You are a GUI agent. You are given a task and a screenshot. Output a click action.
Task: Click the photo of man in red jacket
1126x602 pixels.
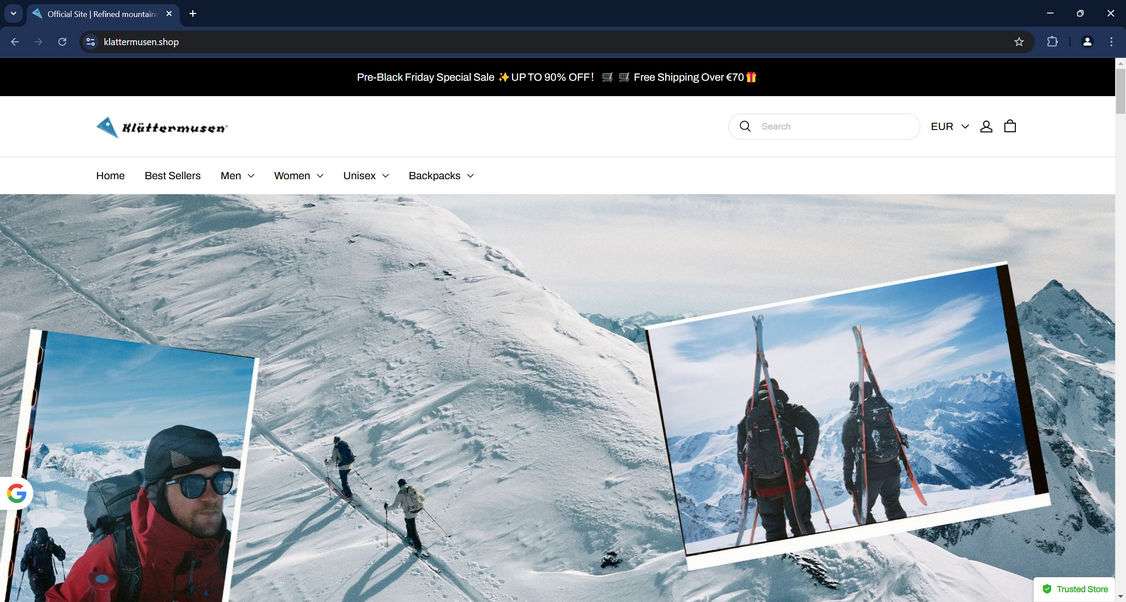[x=129, y=467]
